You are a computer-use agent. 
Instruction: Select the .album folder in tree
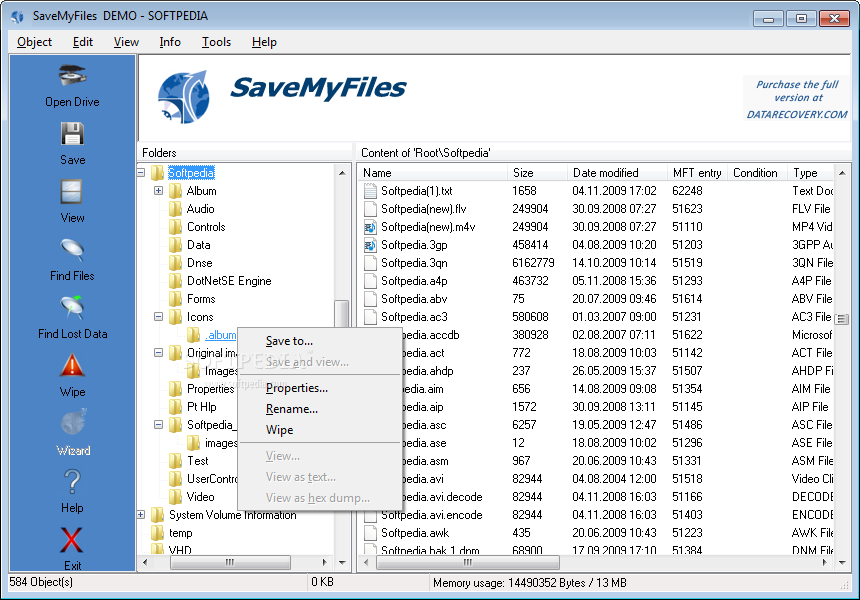[220, 335]
